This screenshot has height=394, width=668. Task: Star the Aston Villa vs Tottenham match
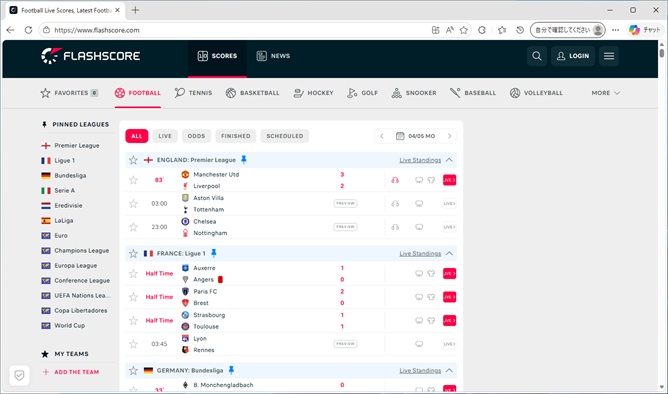(133, 204)
